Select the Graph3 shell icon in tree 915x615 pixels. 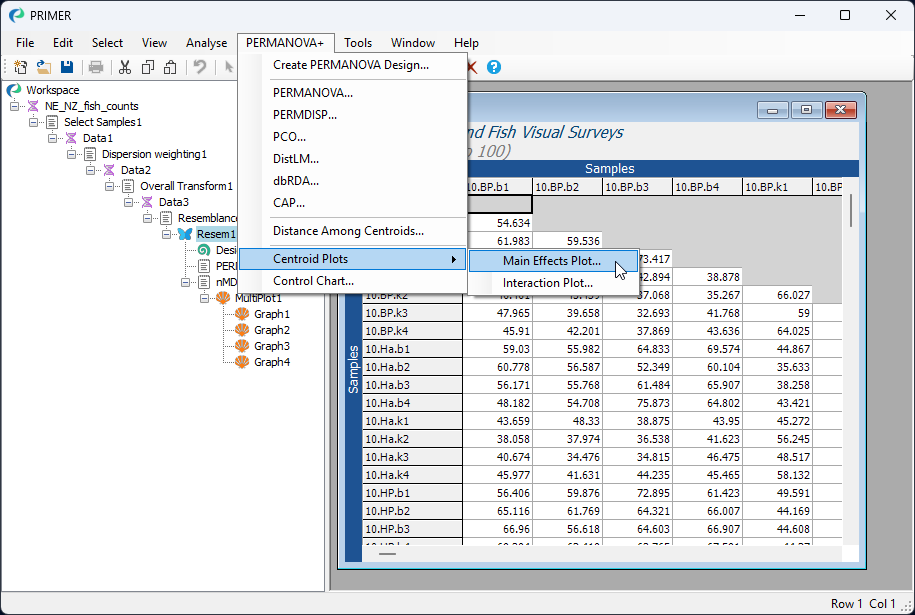242,346
